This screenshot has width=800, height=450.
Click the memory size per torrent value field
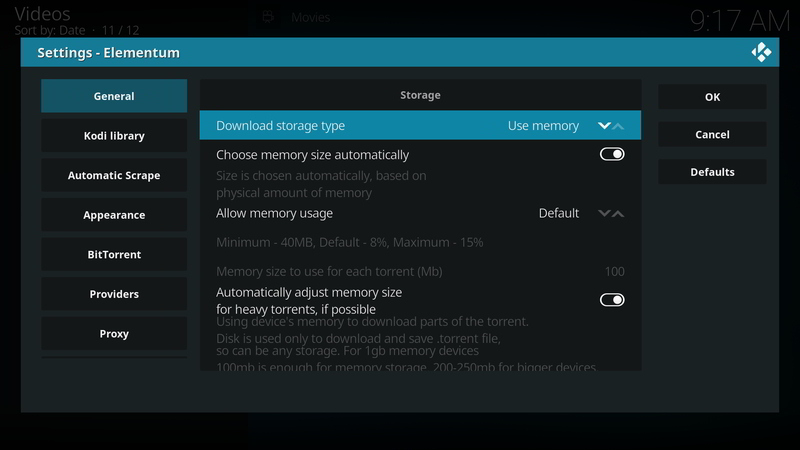pos(613,272)
